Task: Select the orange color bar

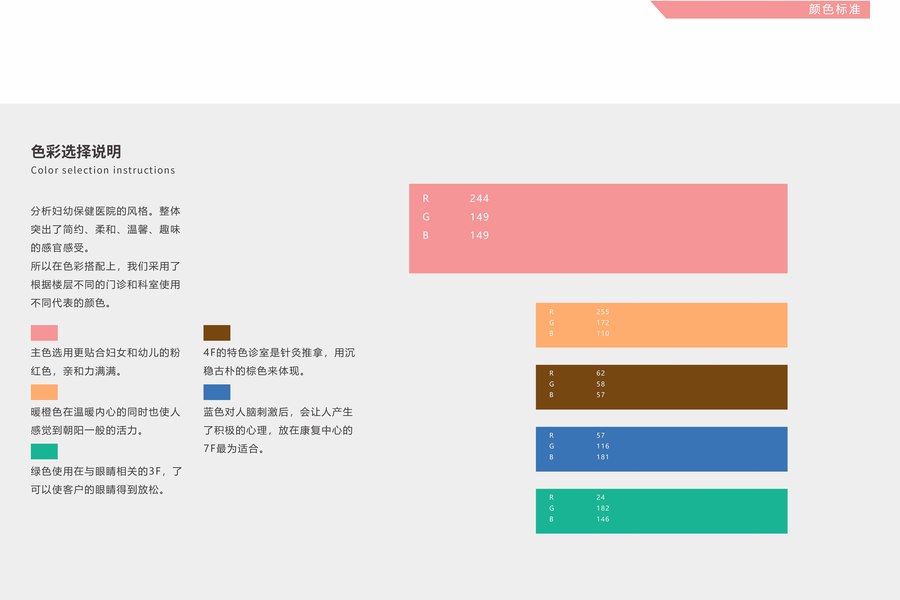Action: click(662, 325)
